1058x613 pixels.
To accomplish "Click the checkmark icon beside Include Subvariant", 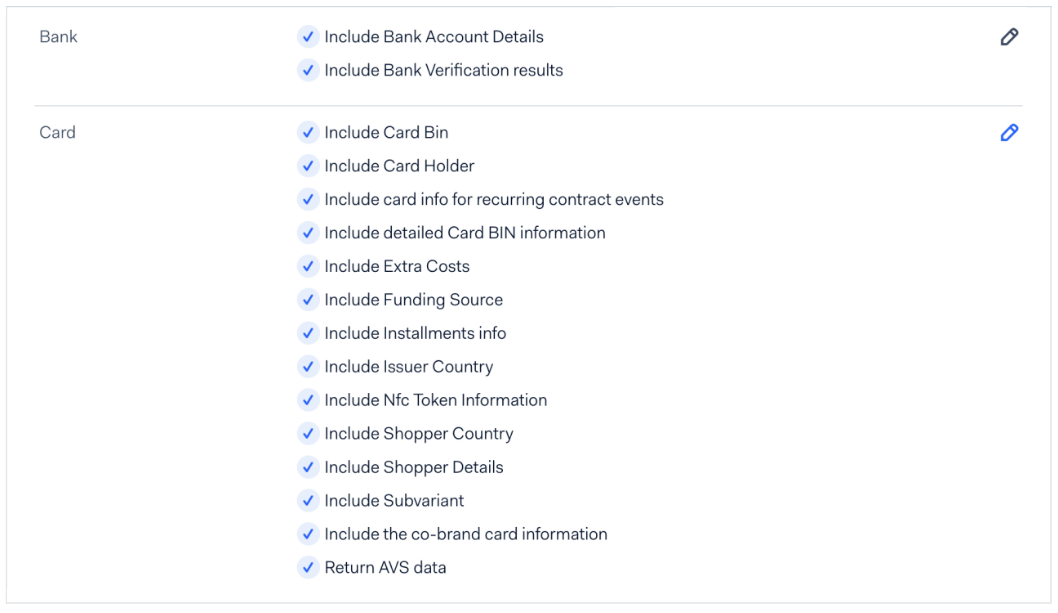I will point(307,500).
